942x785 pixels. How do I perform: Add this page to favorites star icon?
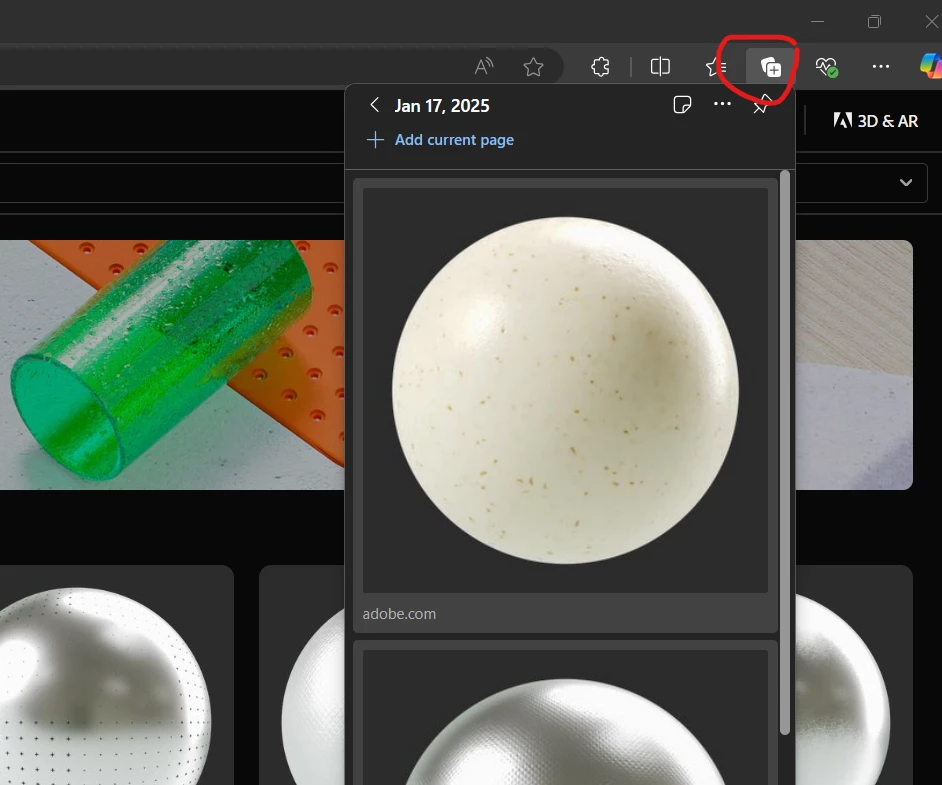click(x=533, y=66)
